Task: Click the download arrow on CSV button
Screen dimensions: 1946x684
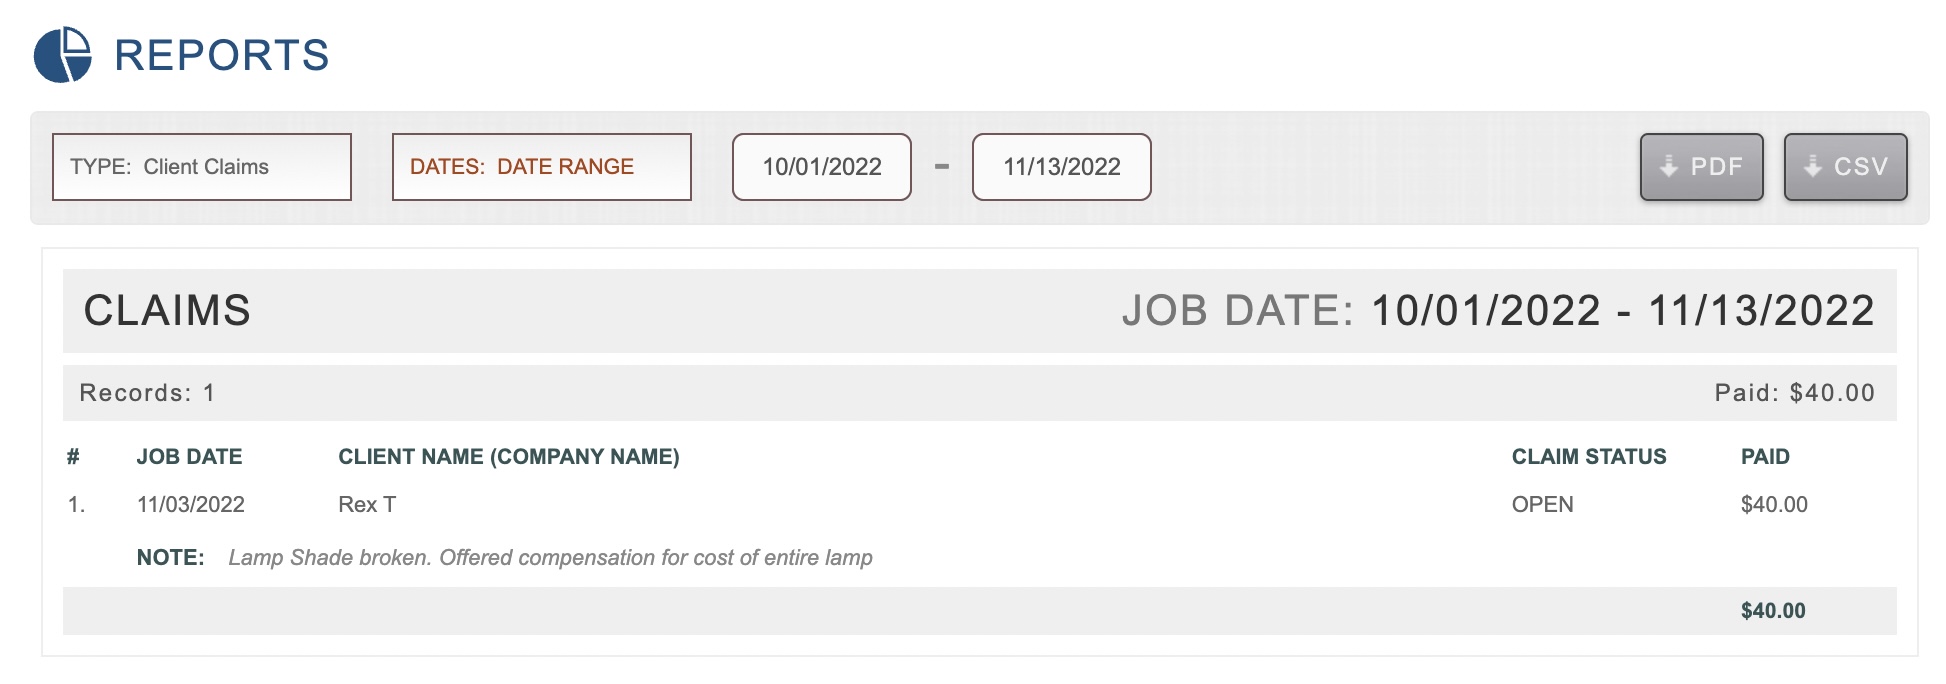Action: pos(1812,167)
